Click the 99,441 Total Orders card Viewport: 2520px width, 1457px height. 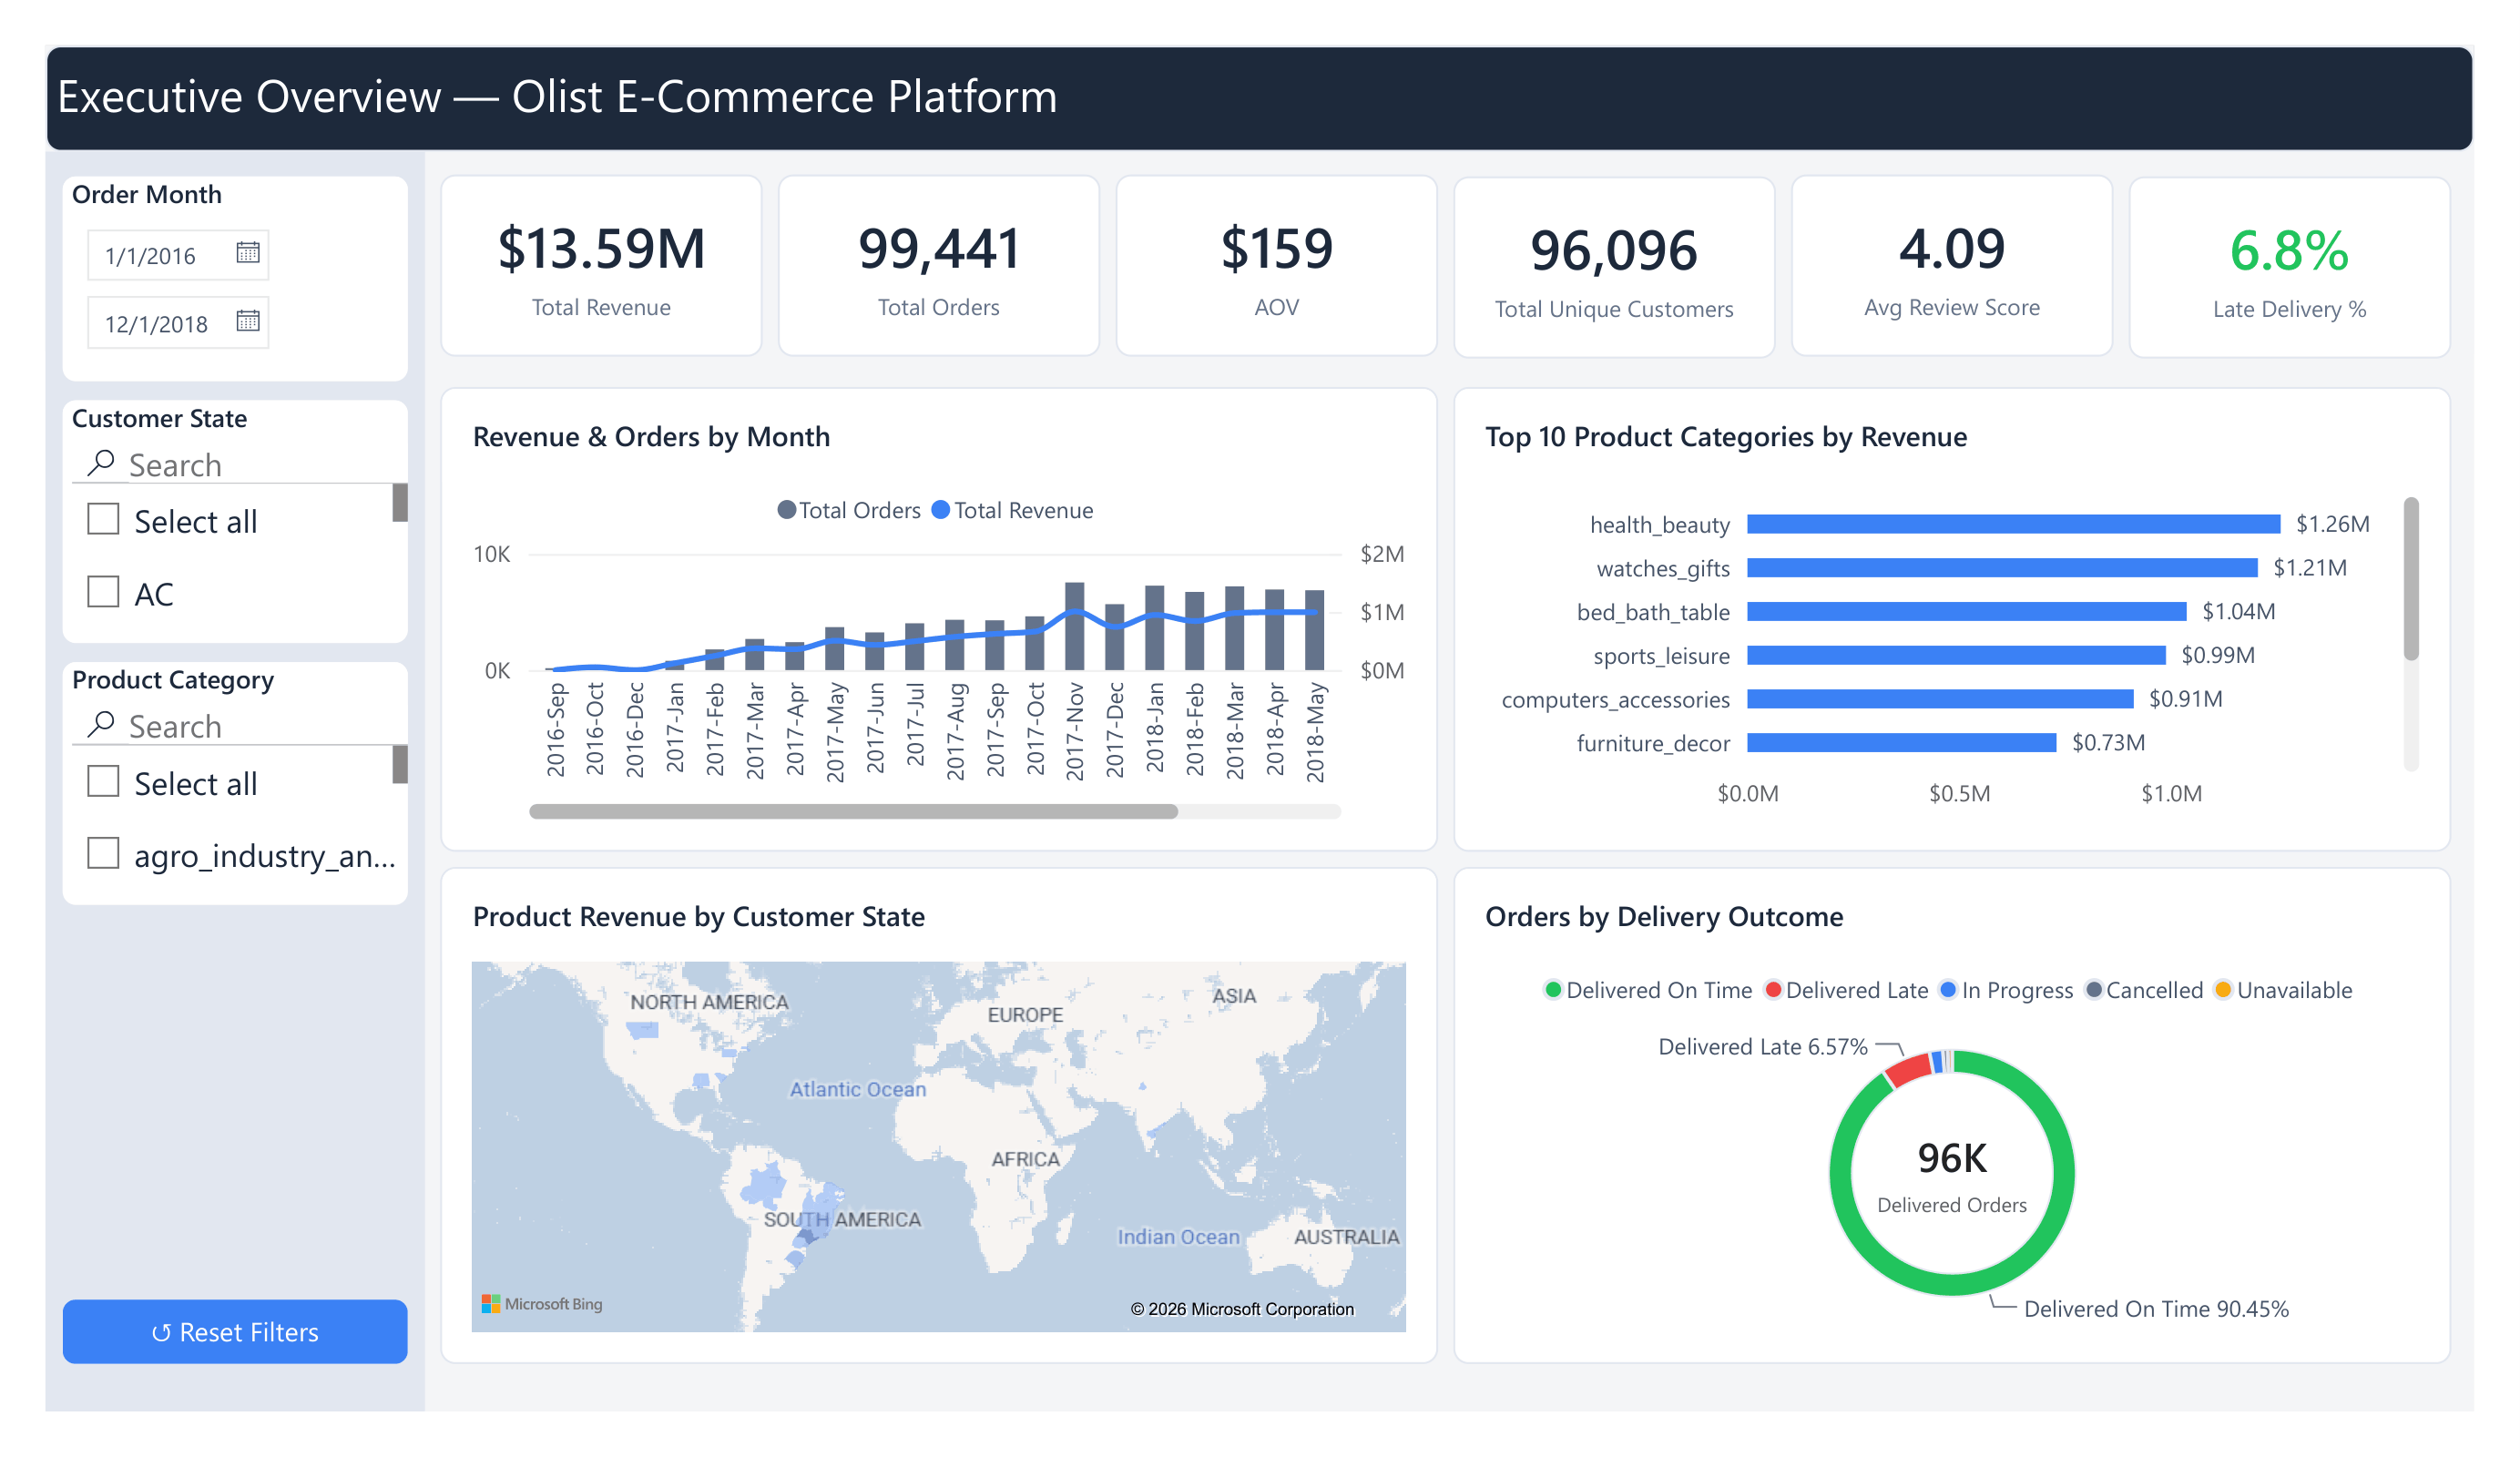(x=939, y=266)
